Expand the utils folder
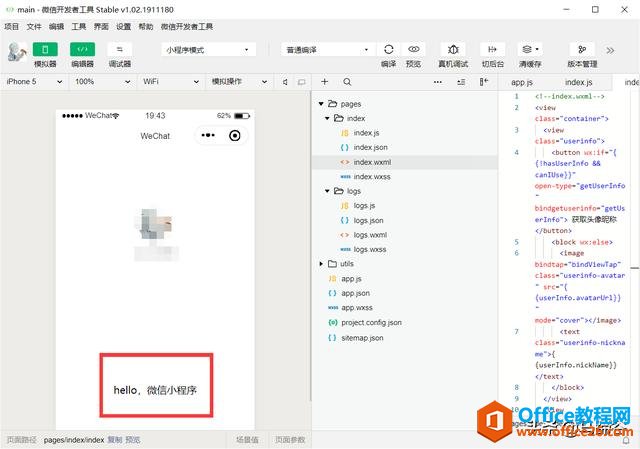 pos(321,264)
